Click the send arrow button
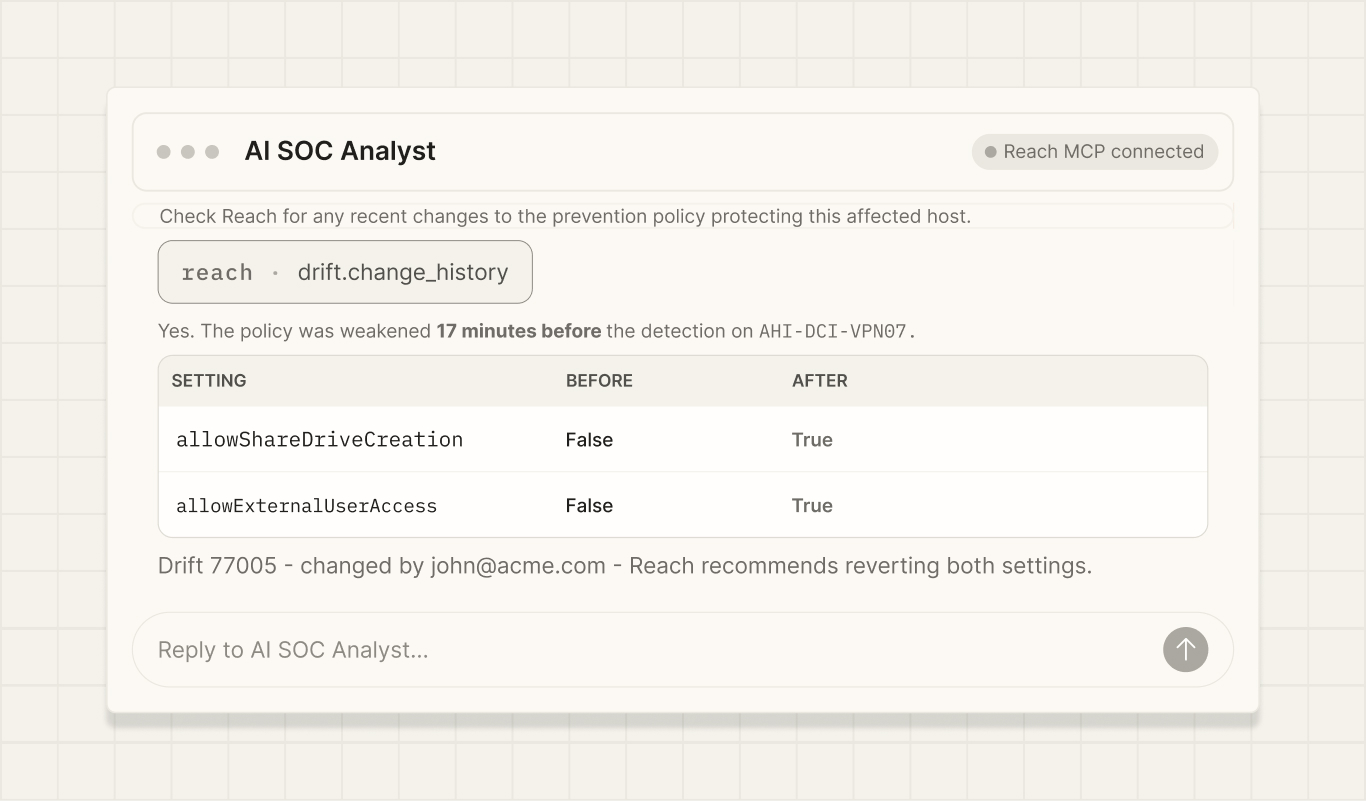The width and height of the screenshot is (1366, 801). [1185, 649]
